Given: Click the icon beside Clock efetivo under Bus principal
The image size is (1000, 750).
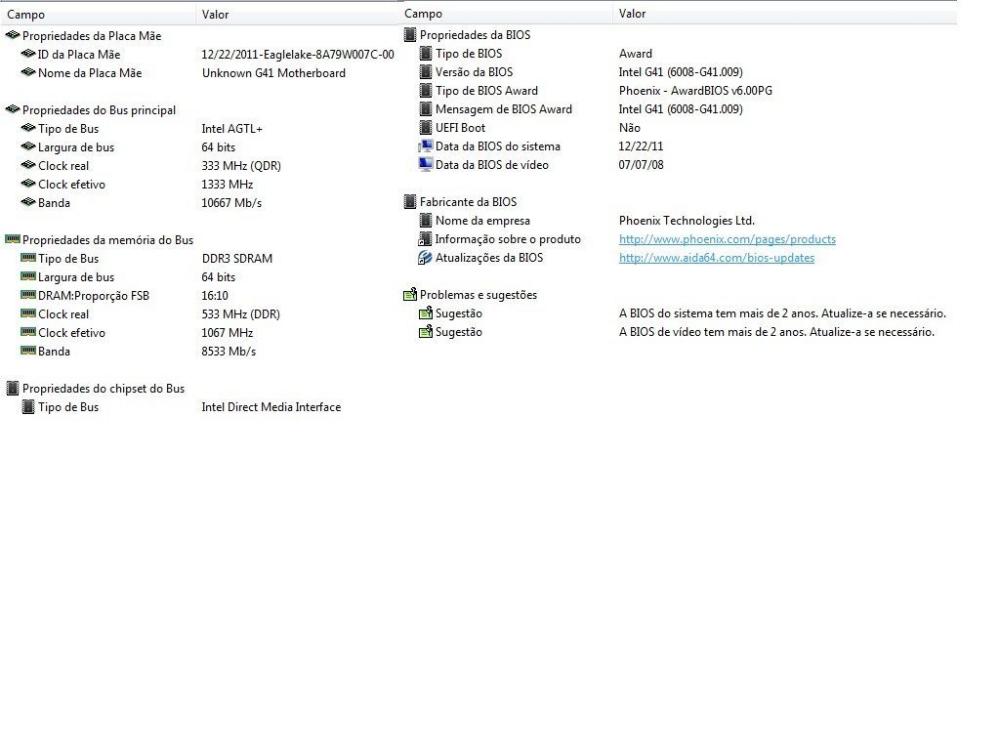Looking at the screenshot, I should point(27,184).
